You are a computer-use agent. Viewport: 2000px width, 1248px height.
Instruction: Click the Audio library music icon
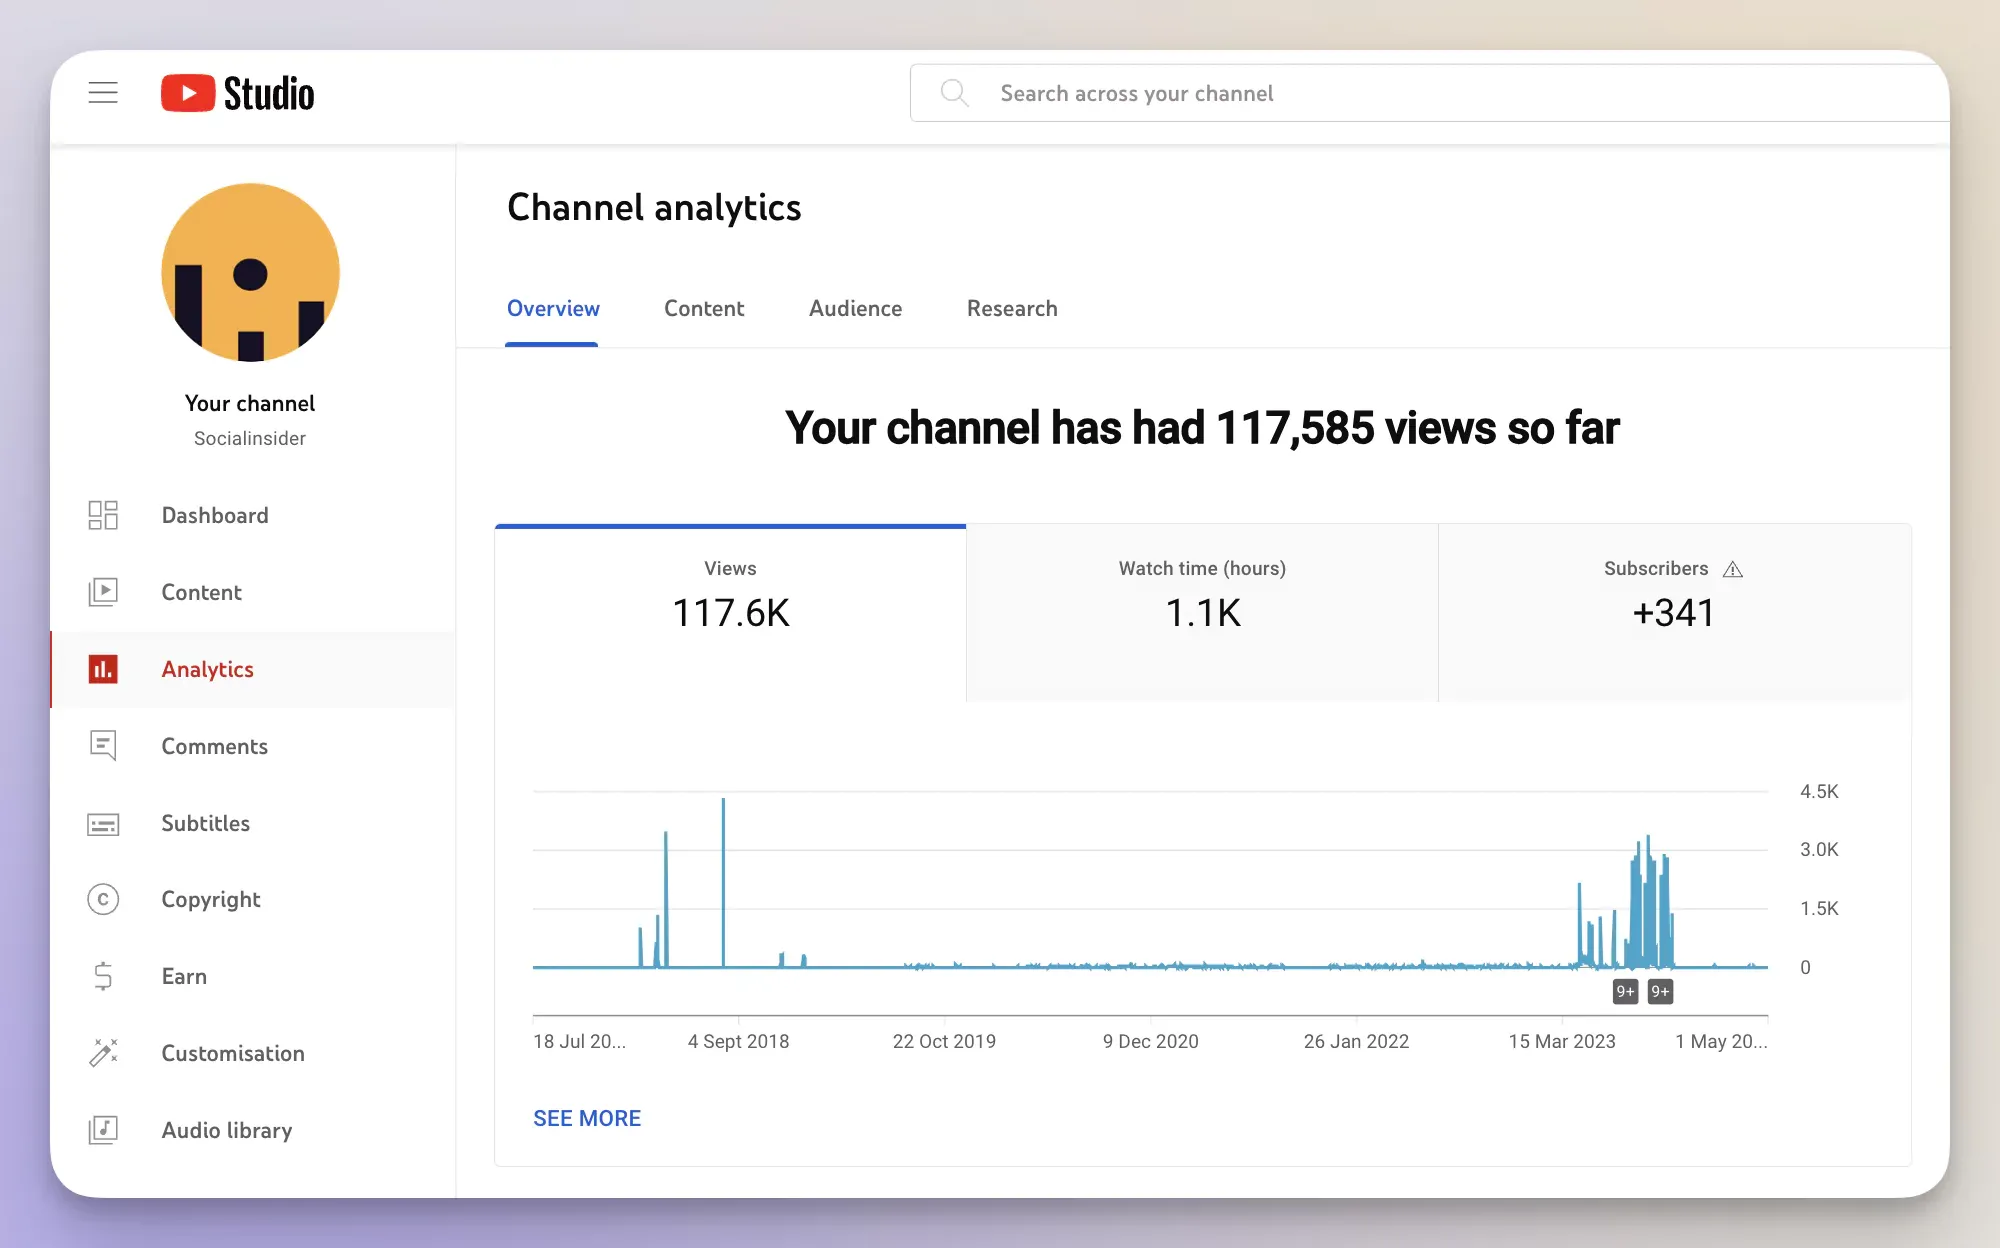(103, 1130)
